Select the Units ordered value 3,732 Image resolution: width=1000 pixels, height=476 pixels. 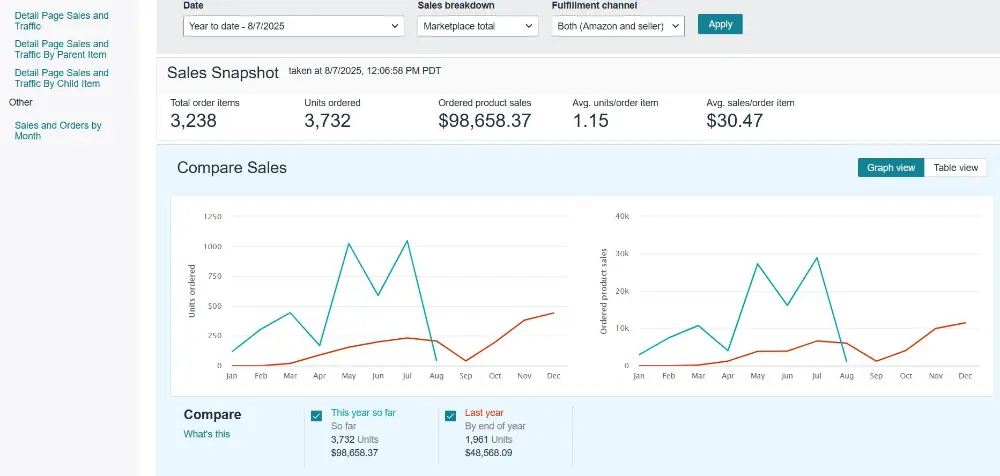pos(327,121)
